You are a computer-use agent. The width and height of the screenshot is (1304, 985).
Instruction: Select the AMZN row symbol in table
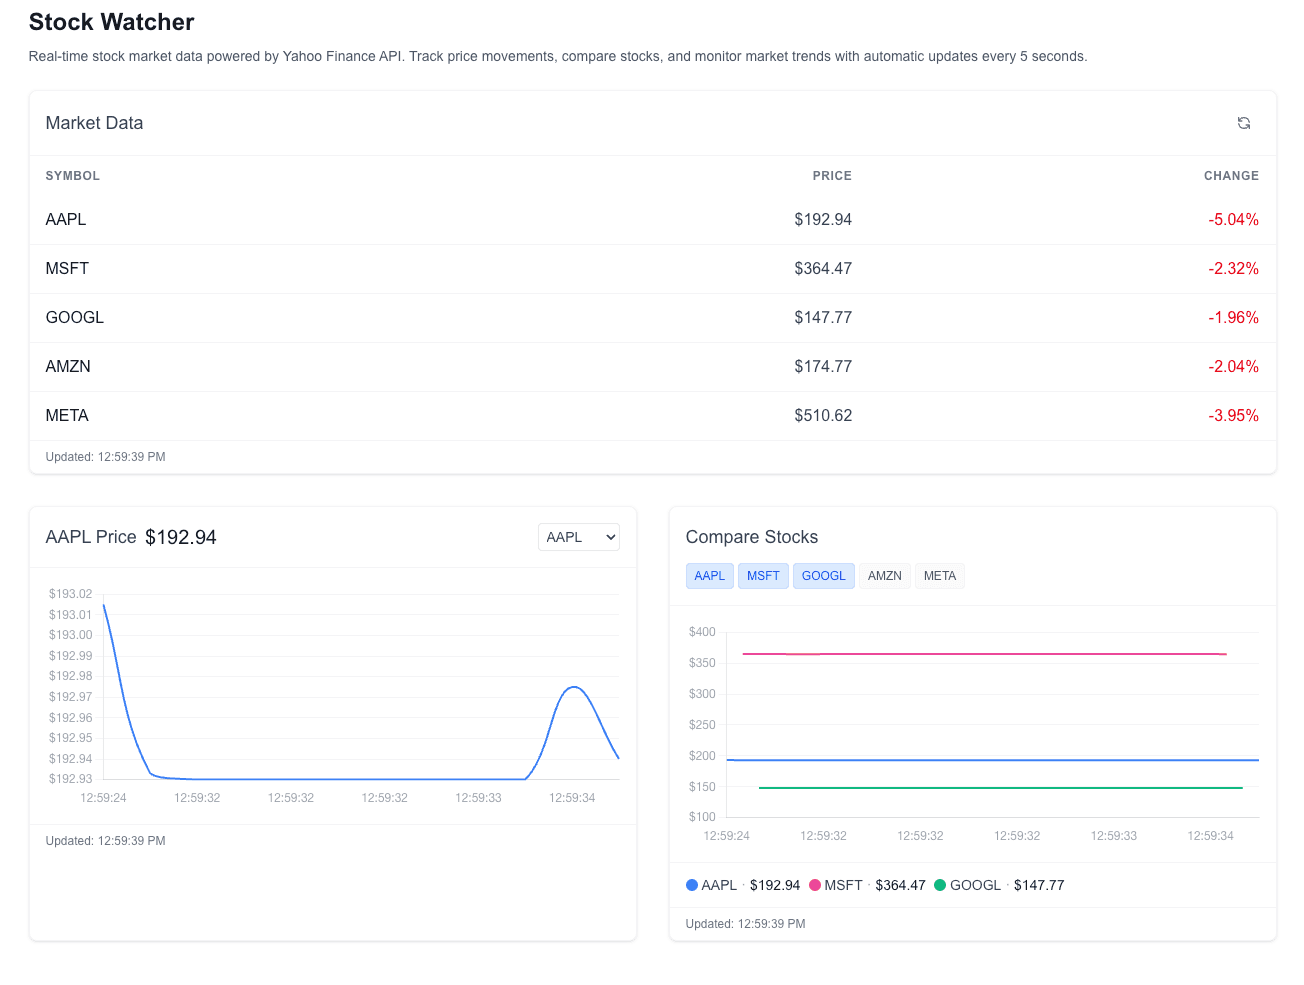68,366
